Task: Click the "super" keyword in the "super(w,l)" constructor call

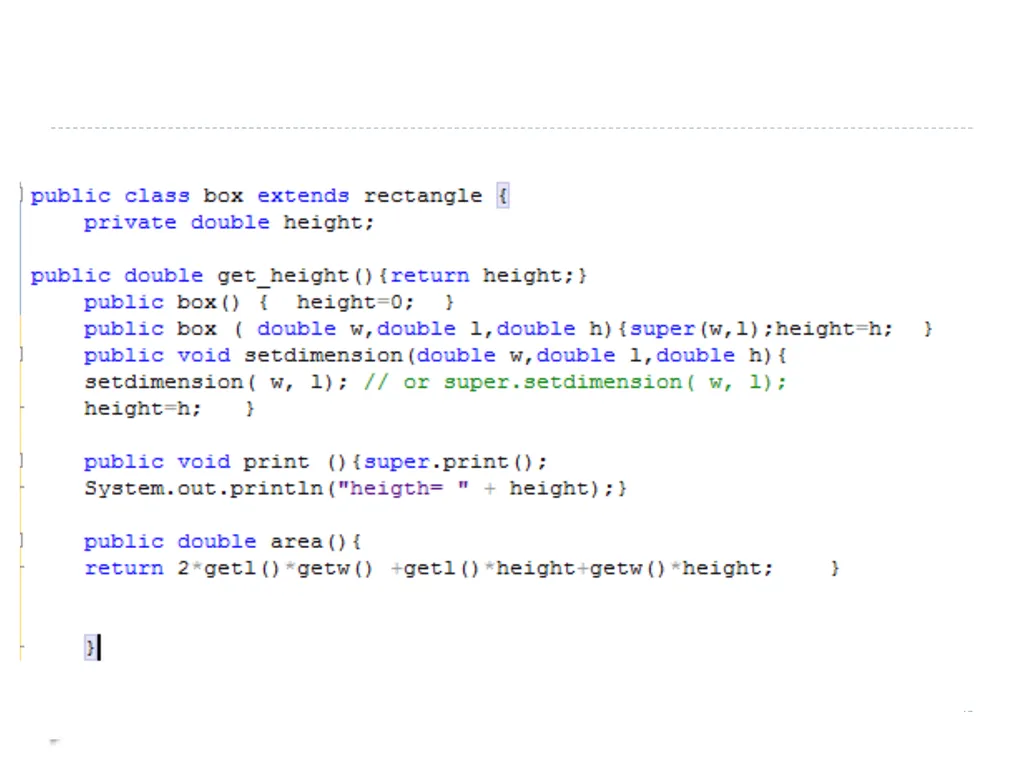Action: pos(662,329)
